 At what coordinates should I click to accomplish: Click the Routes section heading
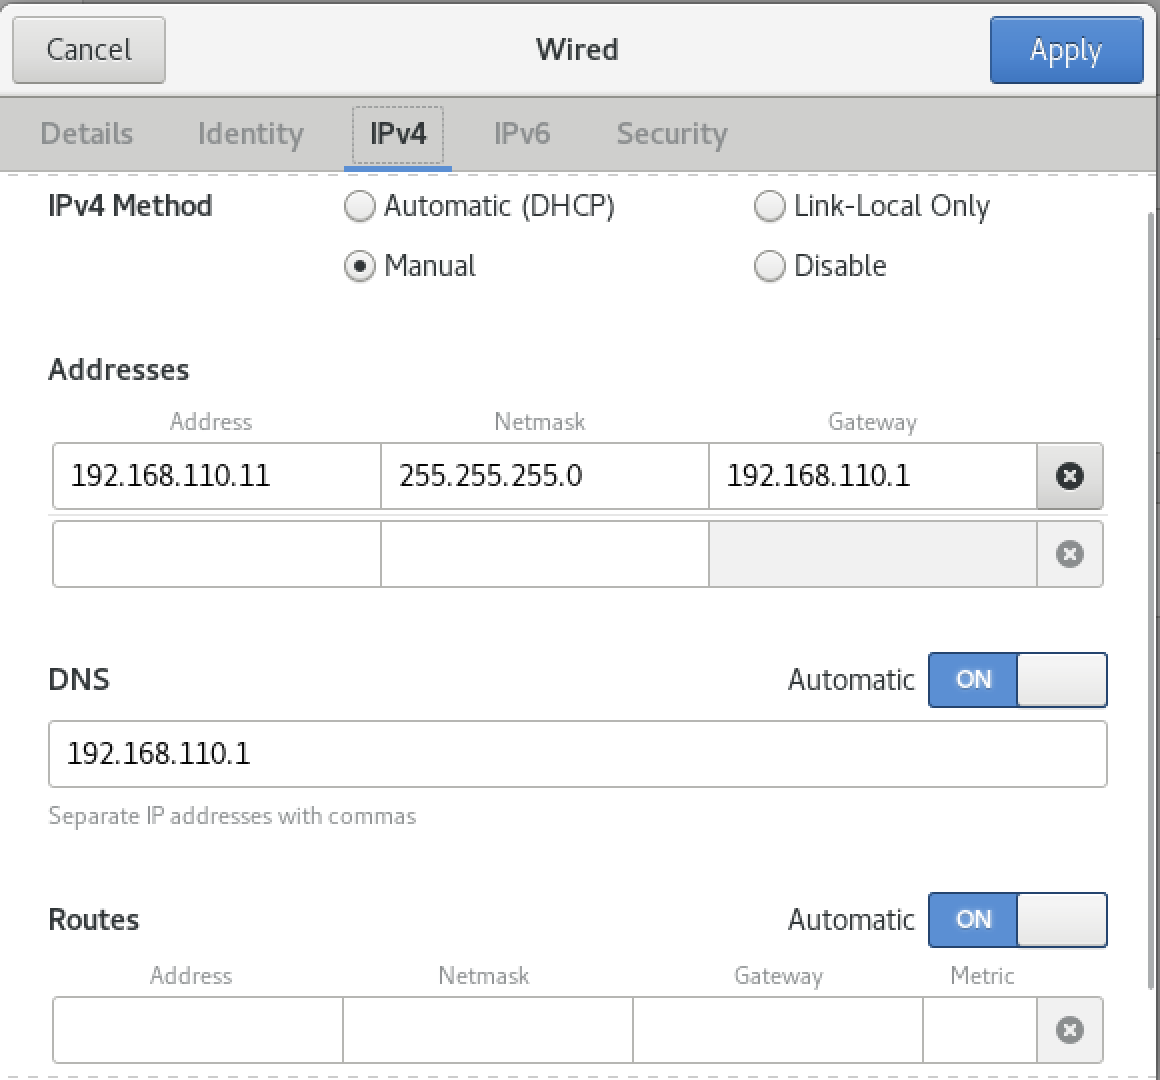point(93,919)
